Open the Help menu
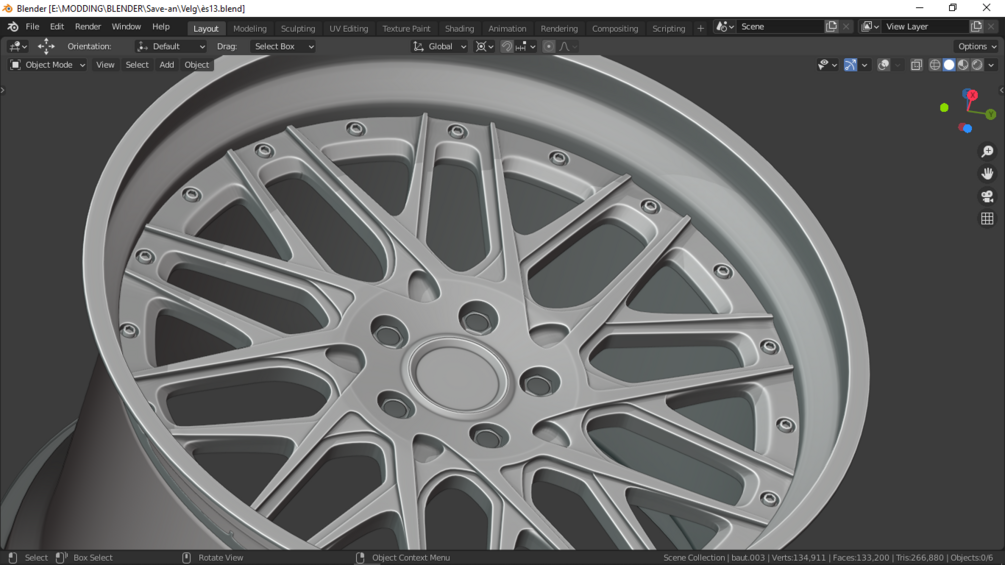The height and width of the screenshot is (565, 1005). 161,27
